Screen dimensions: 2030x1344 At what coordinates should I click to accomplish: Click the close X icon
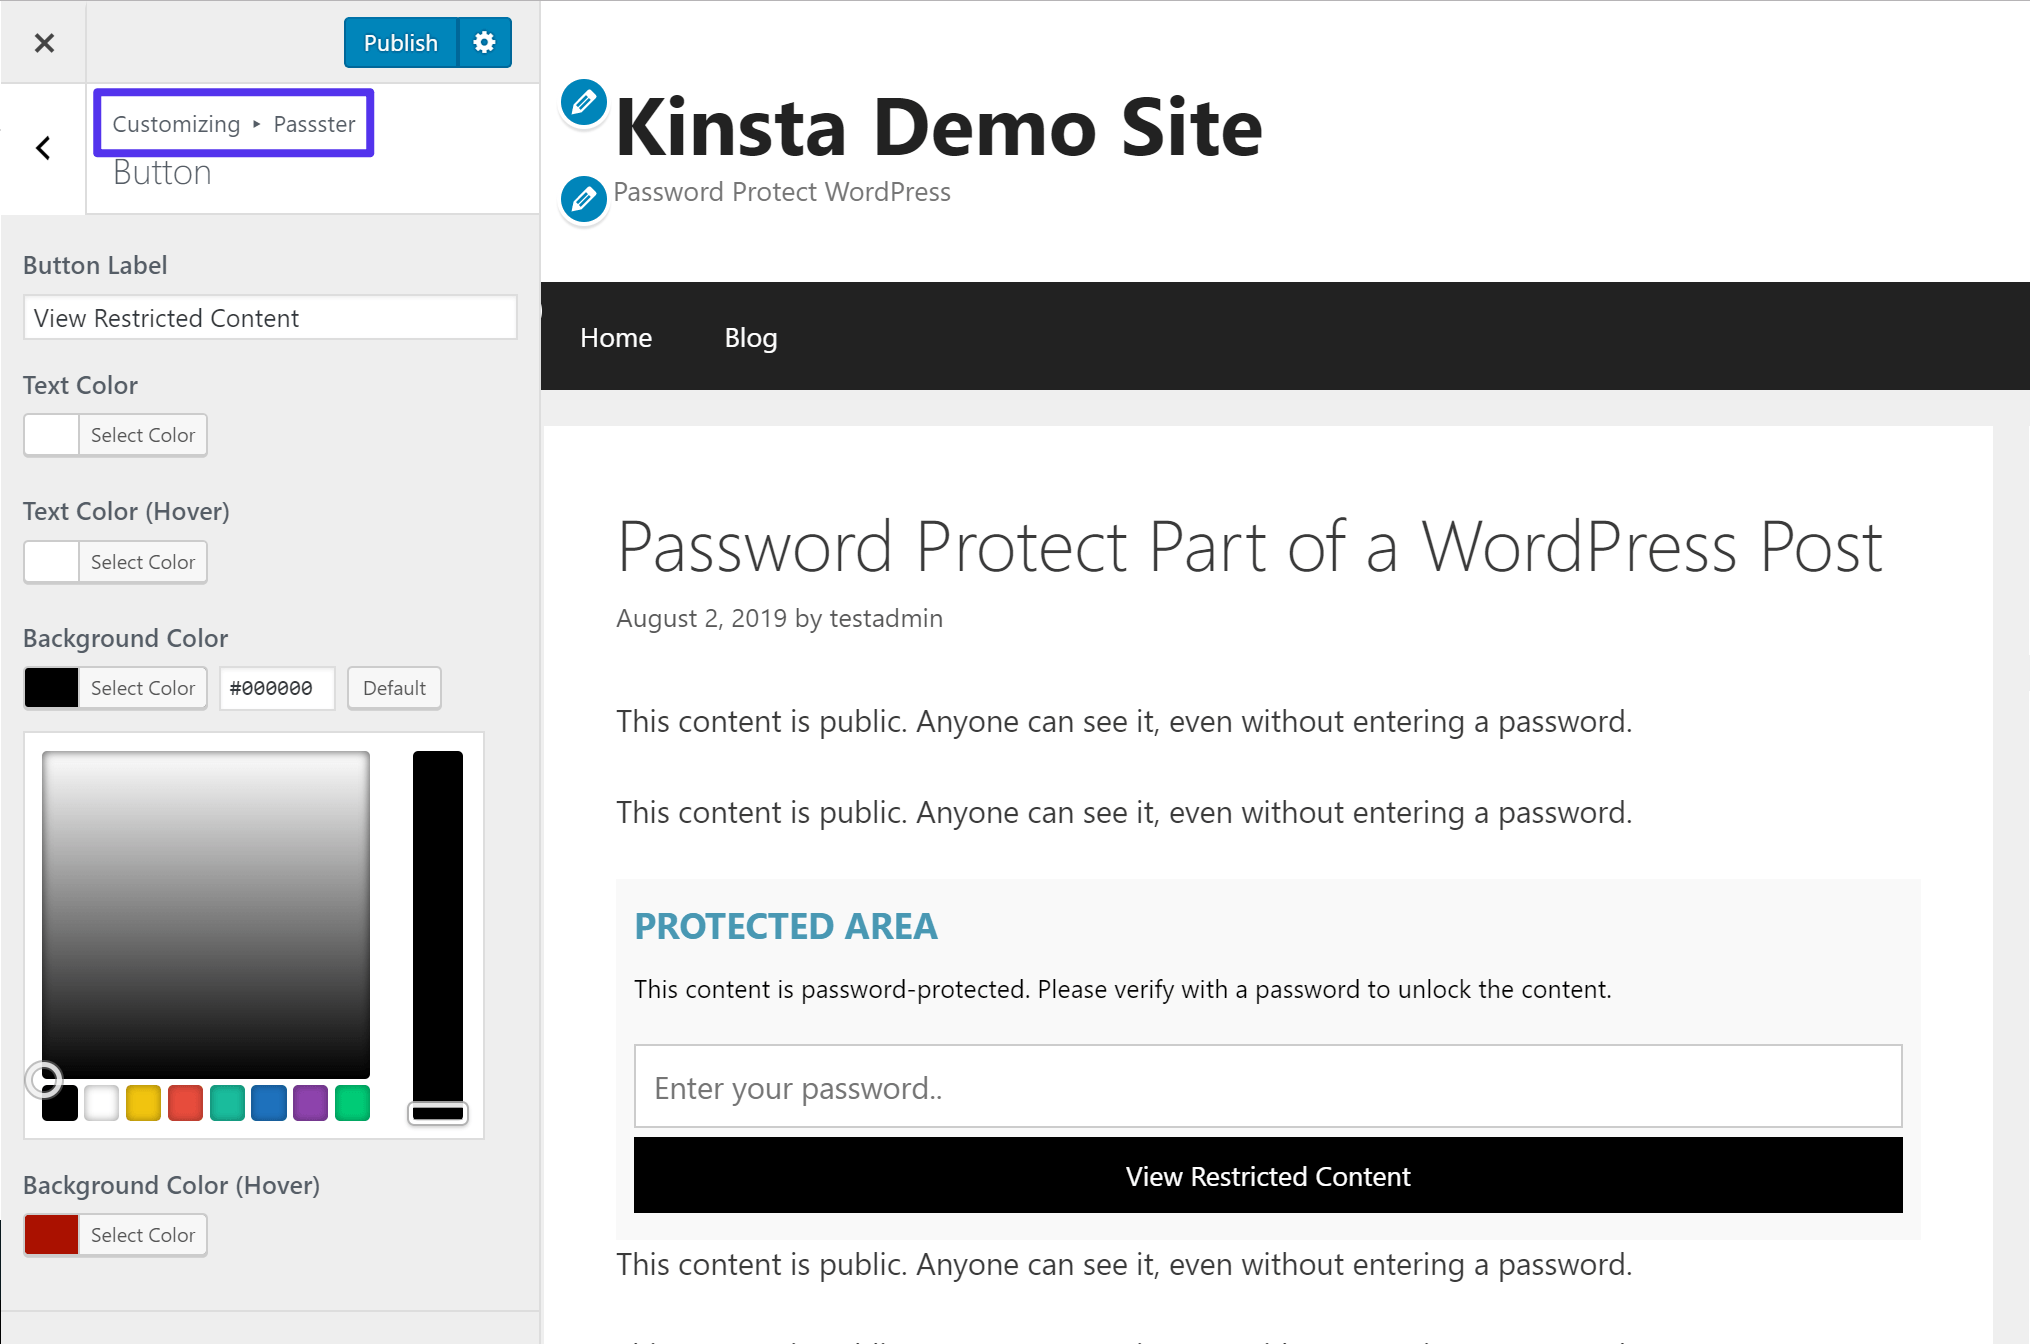point(43,42)
